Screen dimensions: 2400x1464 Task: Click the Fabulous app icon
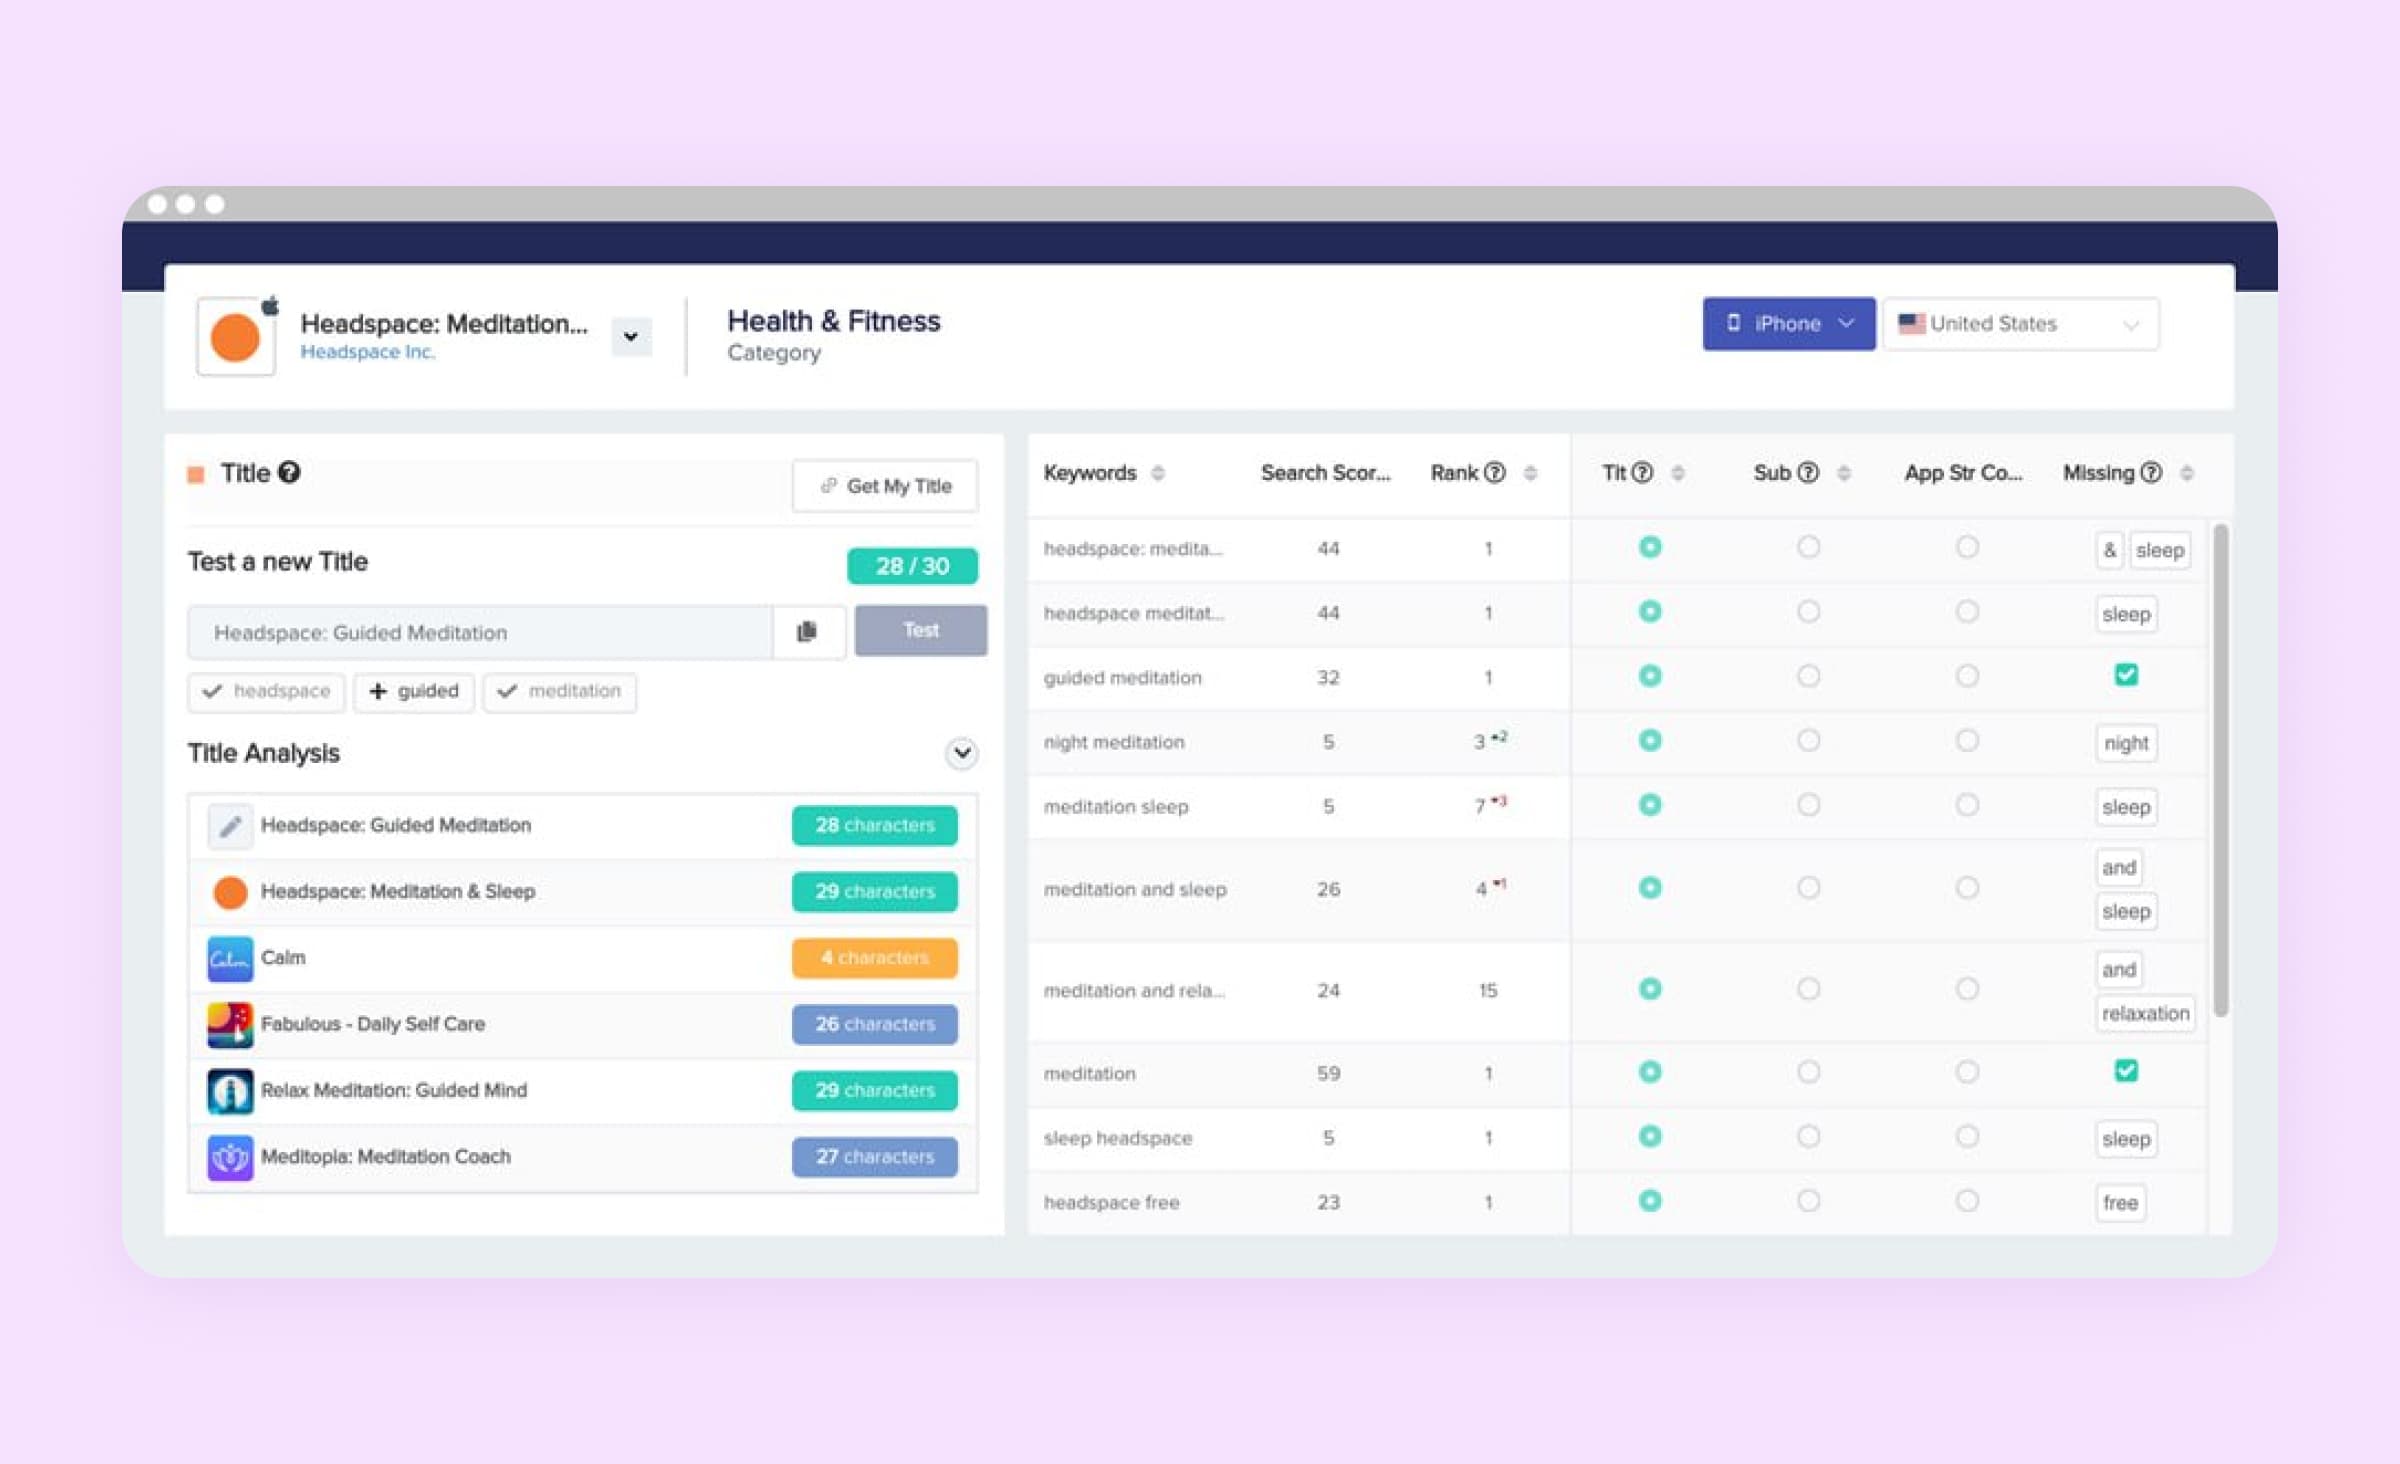click(230, 1025)
